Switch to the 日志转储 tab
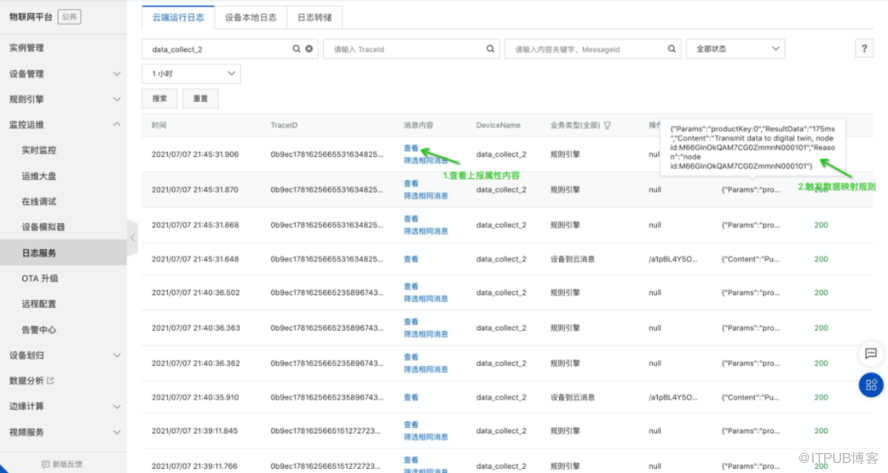Screen dimensions: 888x473 [315, 17]
